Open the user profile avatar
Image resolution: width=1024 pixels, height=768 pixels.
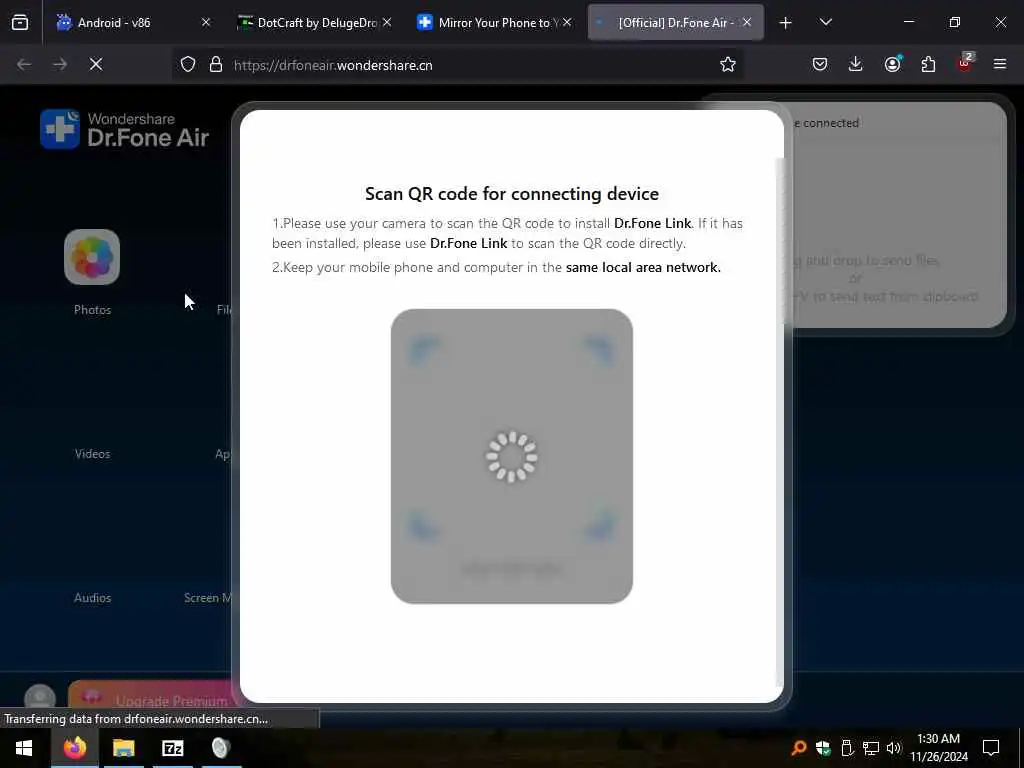[40, 698]
